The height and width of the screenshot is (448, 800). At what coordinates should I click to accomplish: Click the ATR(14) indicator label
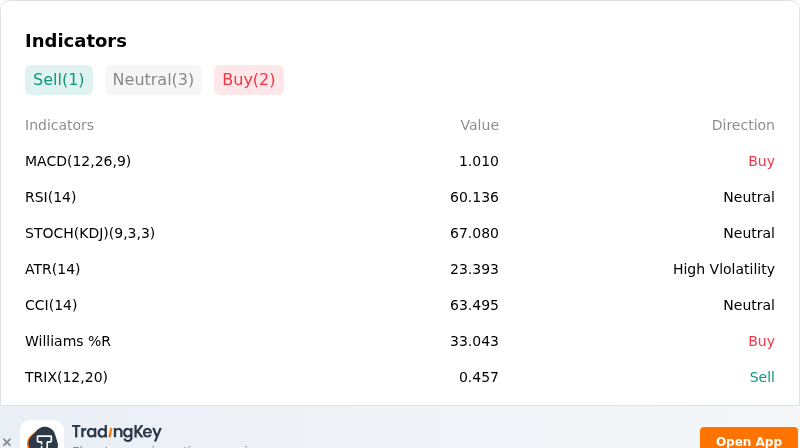53,269
